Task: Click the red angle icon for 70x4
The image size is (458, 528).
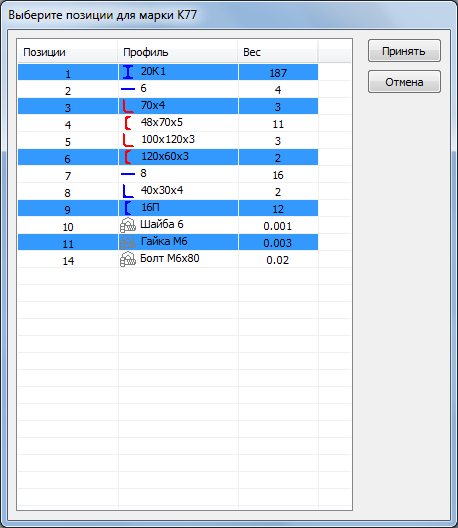Action: coord(128,106)
